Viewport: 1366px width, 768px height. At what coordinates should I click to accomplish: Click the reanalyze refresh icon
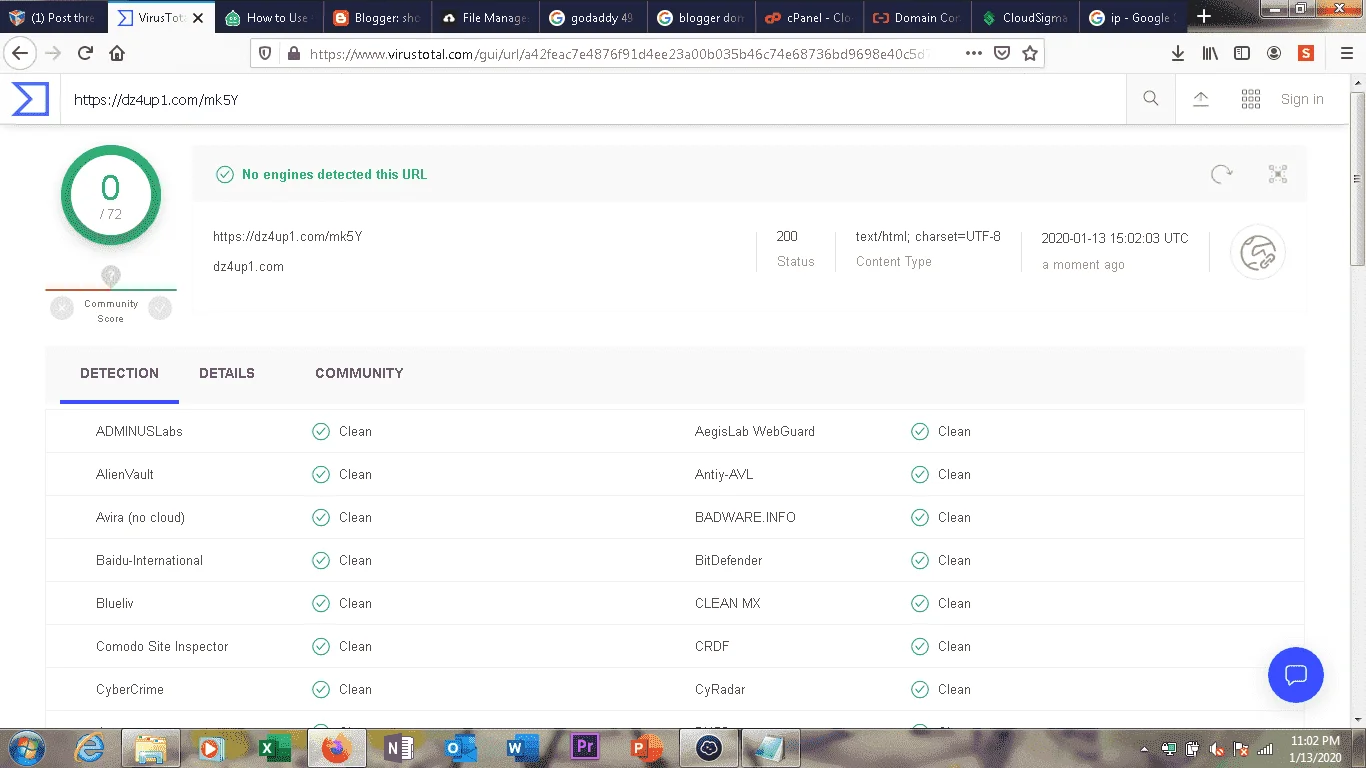point(1222,174)
